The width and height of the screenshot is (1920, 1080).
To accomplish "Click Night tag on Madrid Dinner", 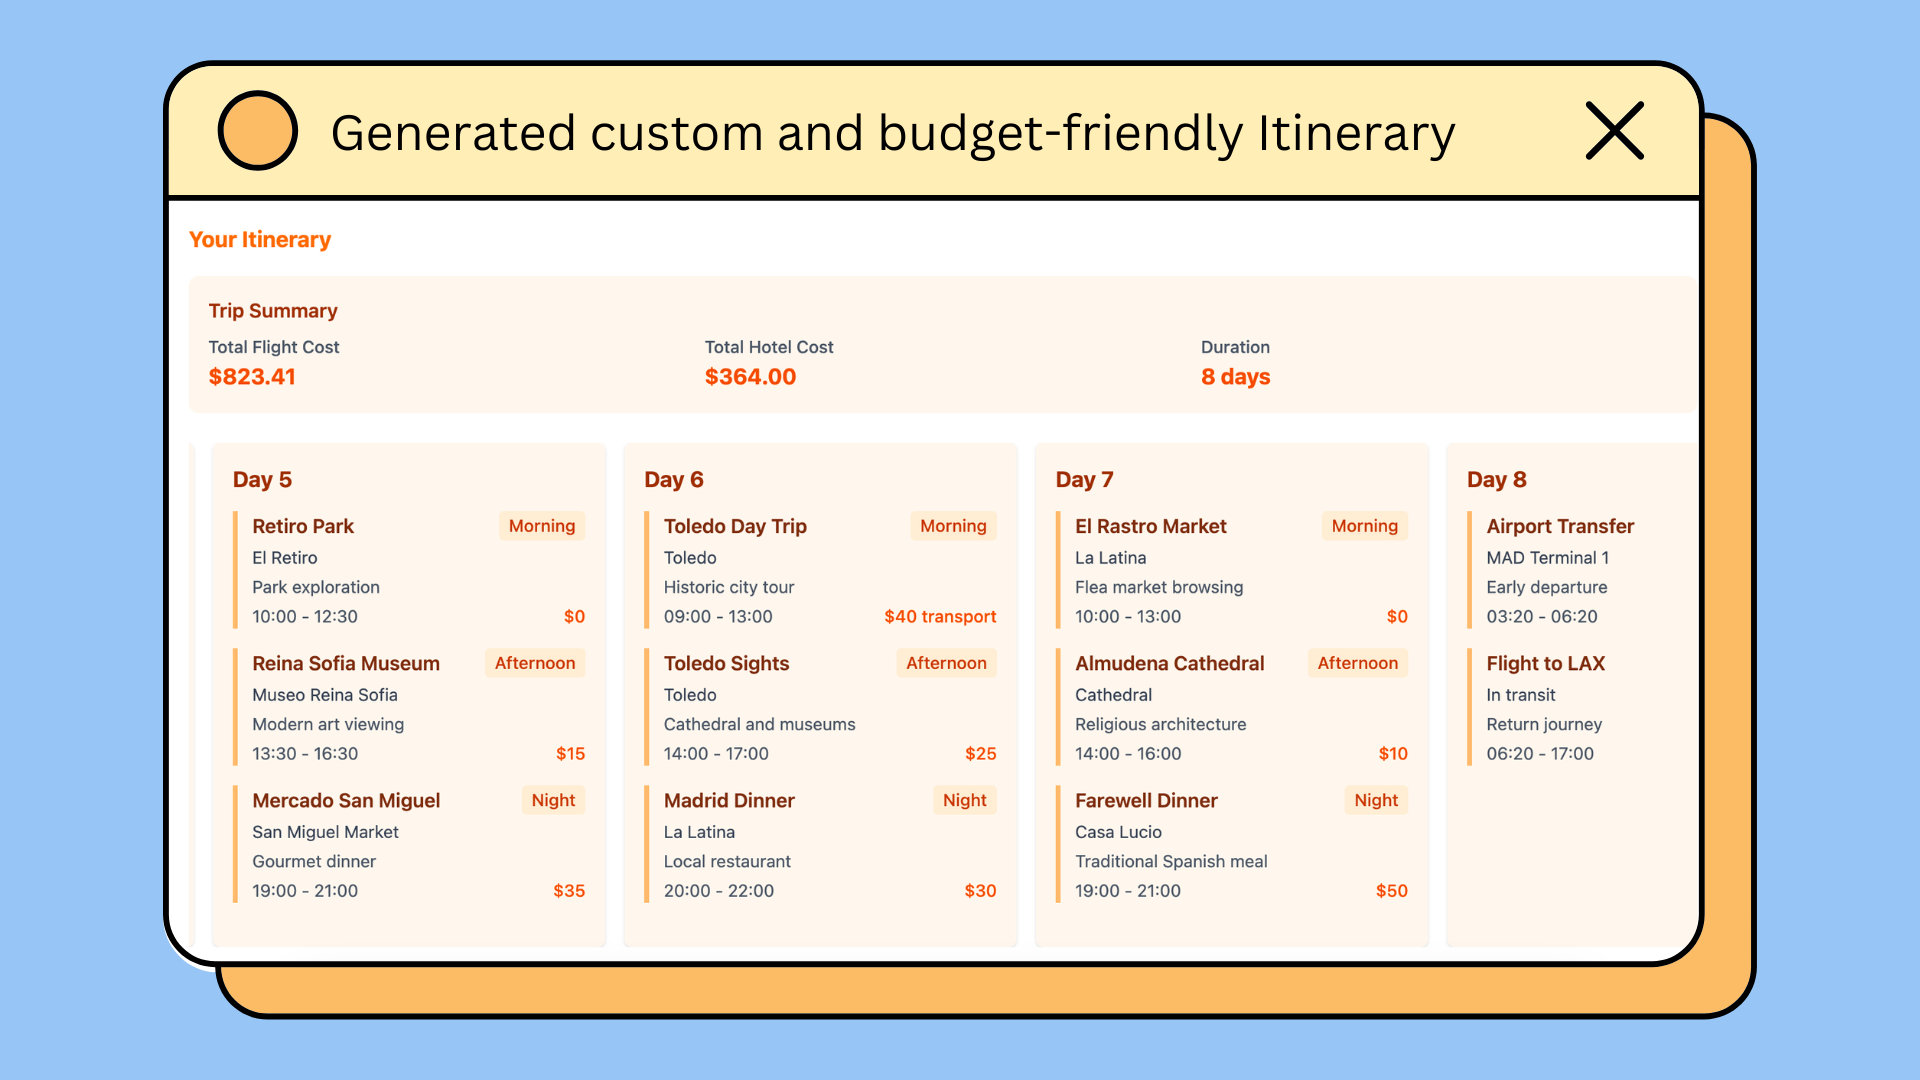I will coord(964,800).
